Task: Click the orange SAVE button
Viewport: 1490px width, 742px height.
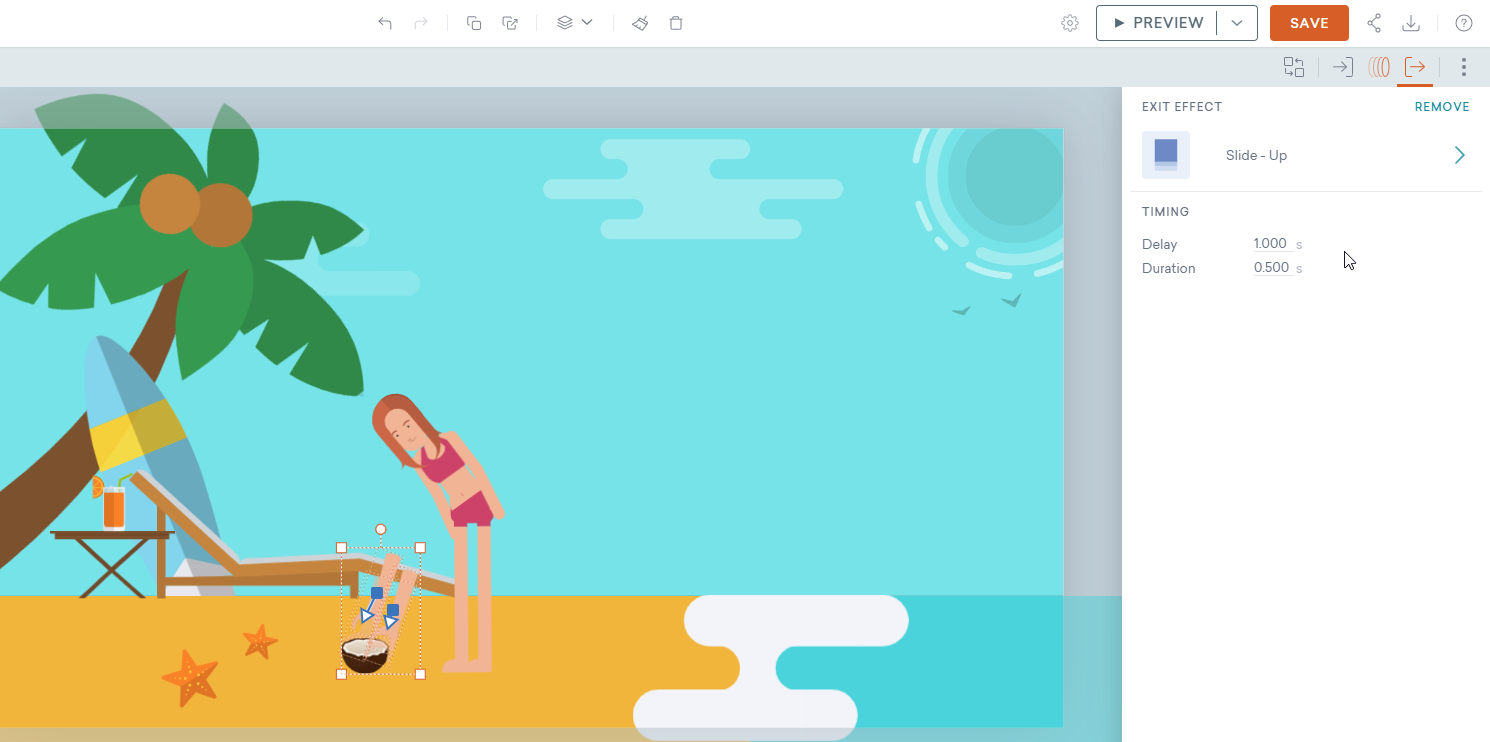Action: [x=1309, y=23]
